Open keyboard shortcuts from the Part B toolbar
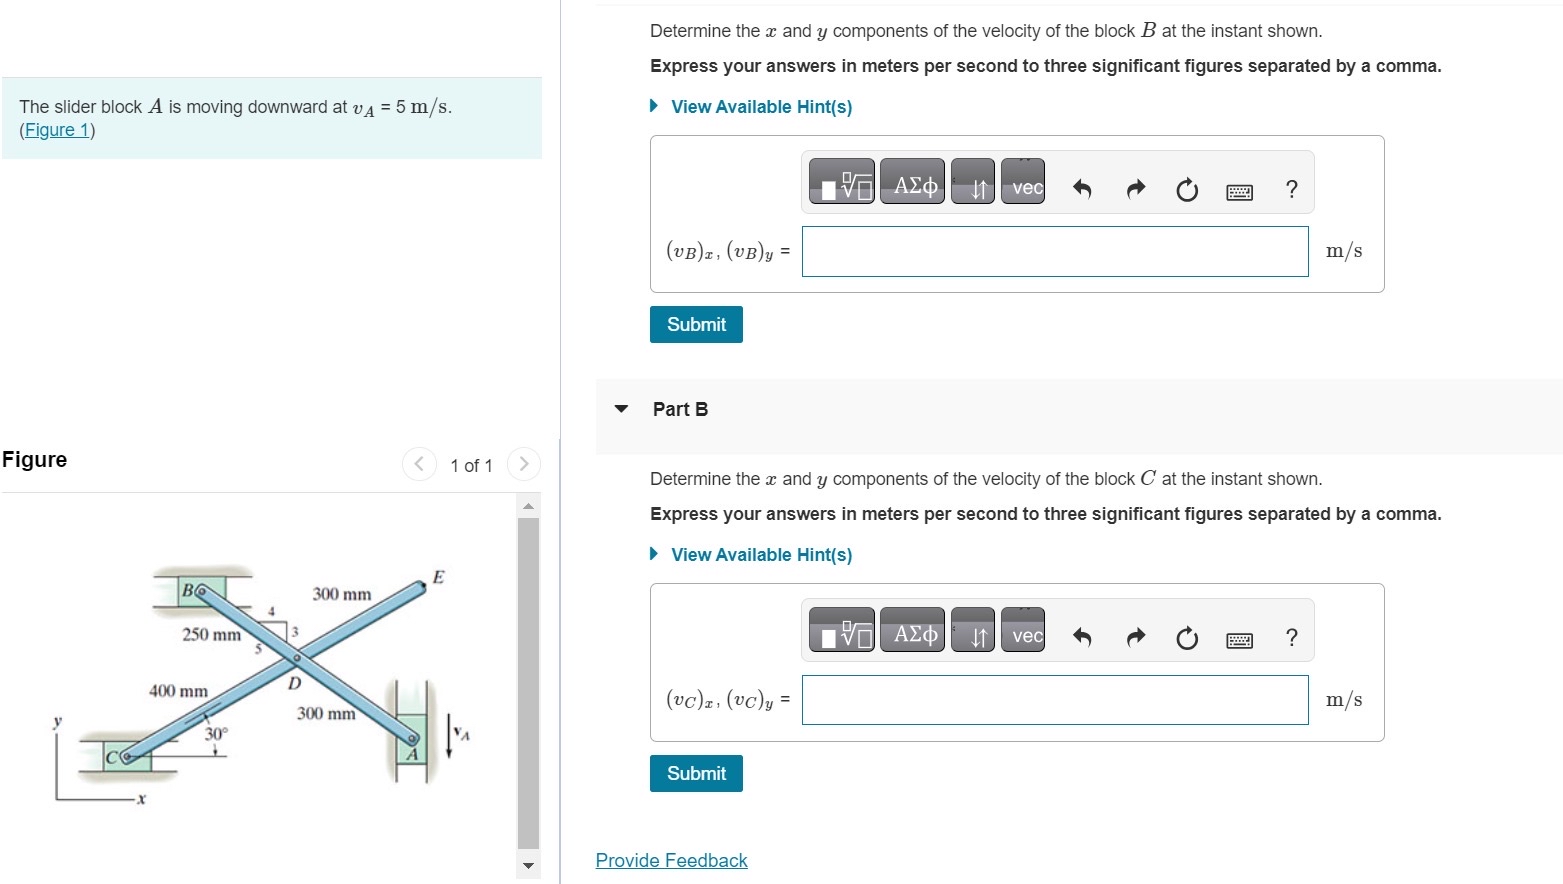Screen dimensions: 1563x884 [1239, 639]
